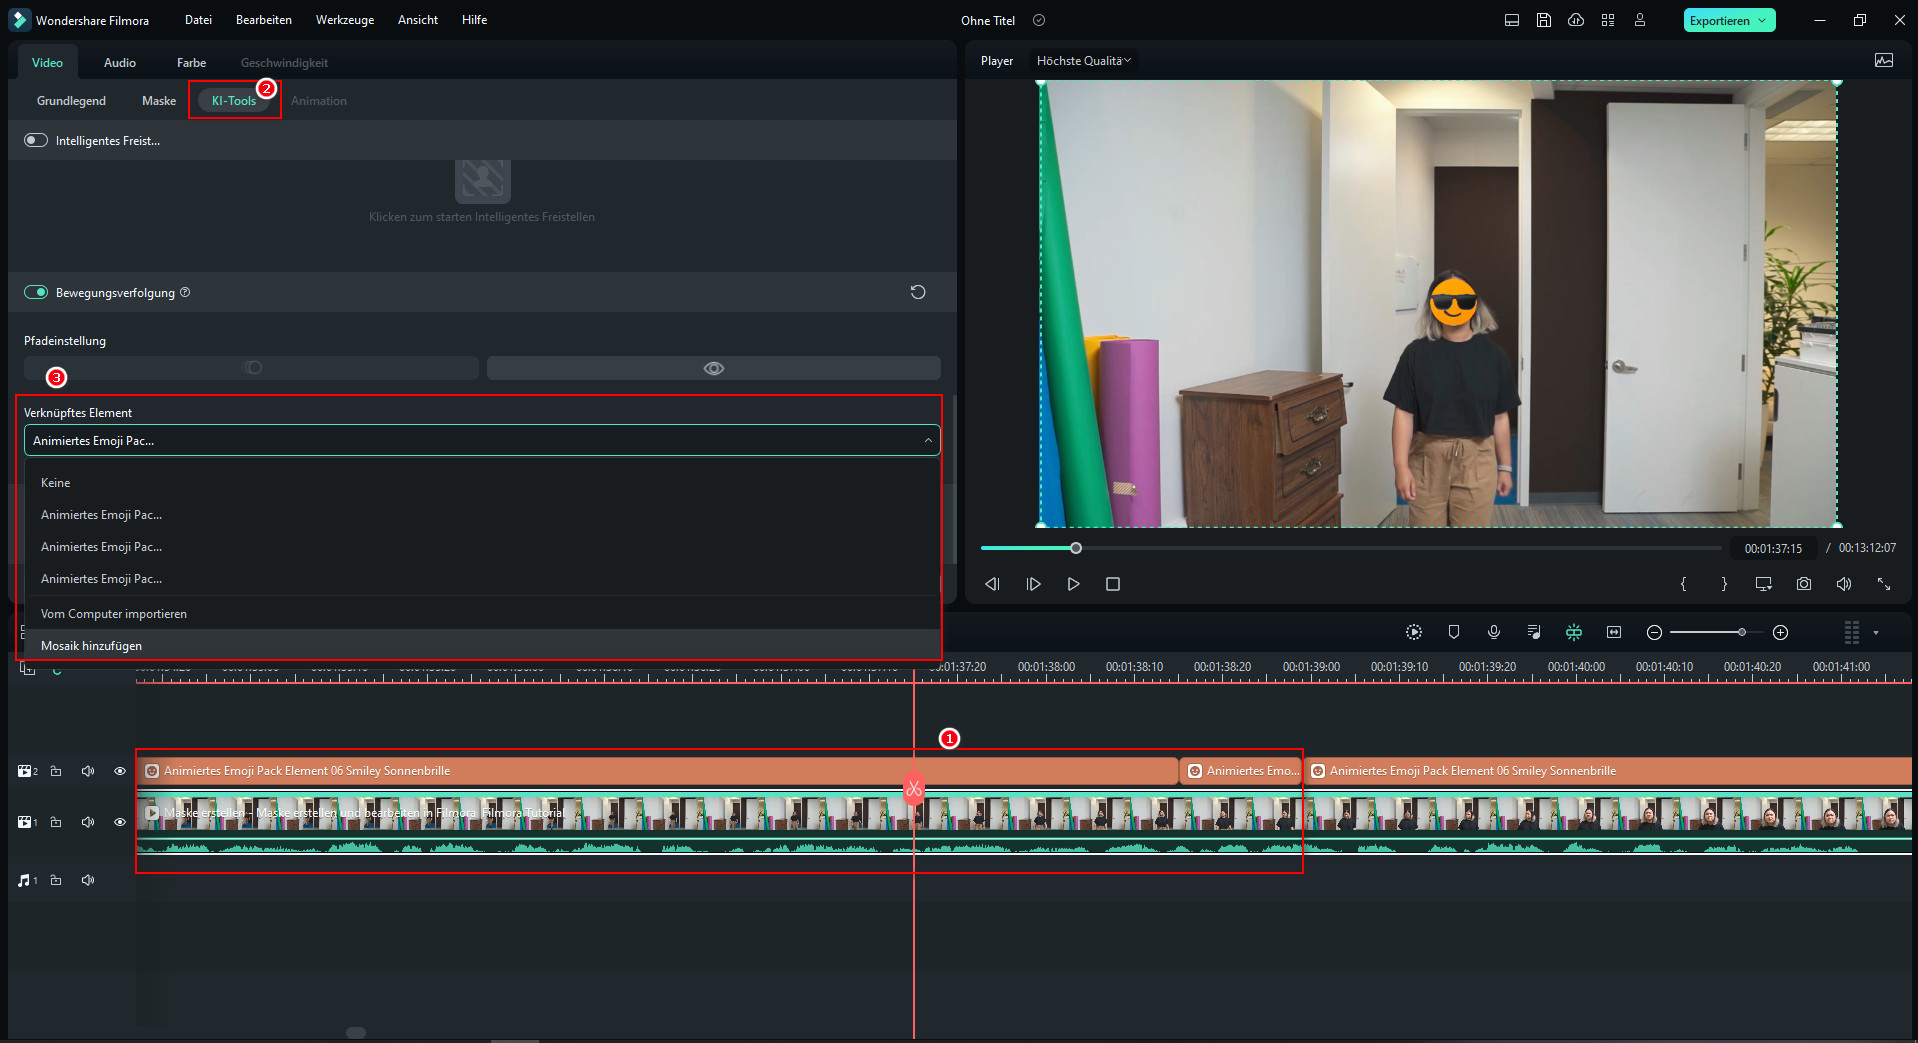Start playback with the play button
Screen dimensions: 1918x1043
click(1074, 584)
